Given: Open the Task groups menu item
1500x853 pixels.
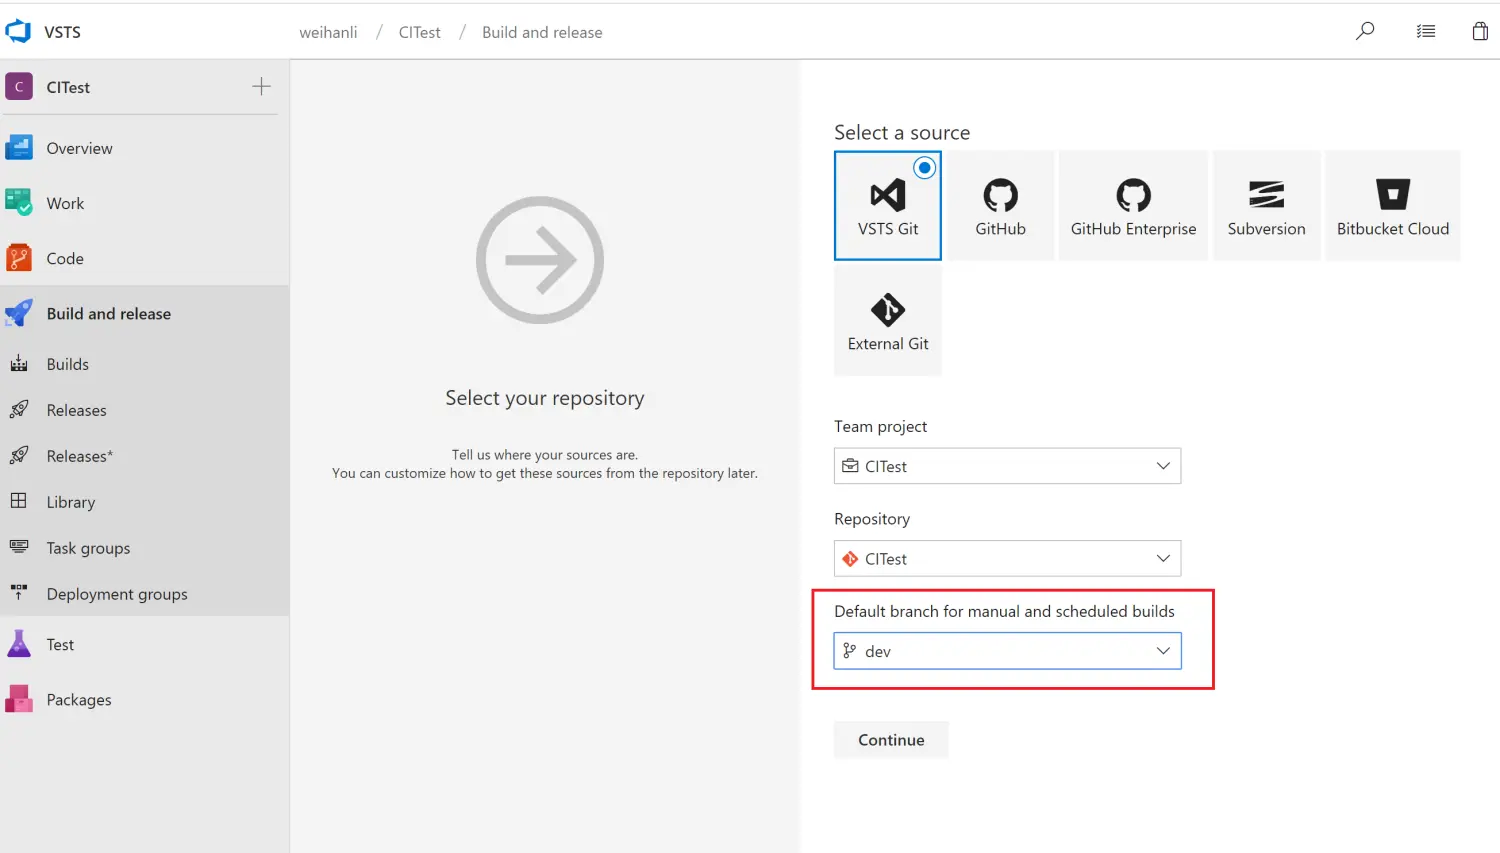Looking at the screenshot, I should point(145,548).
